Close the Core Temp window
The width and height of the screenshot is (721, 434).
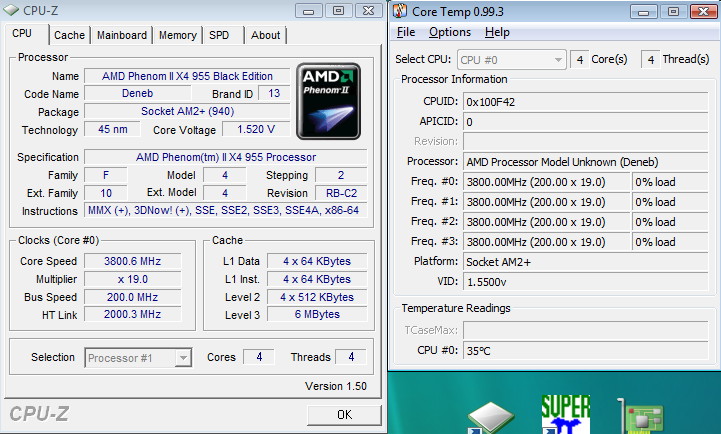click(x=704, y=11)
